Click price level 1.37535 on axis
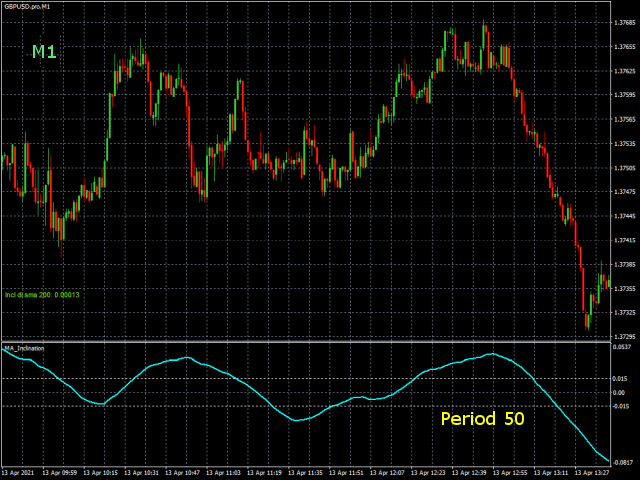Screen dimensions: 640x480 tap(624, 144)
